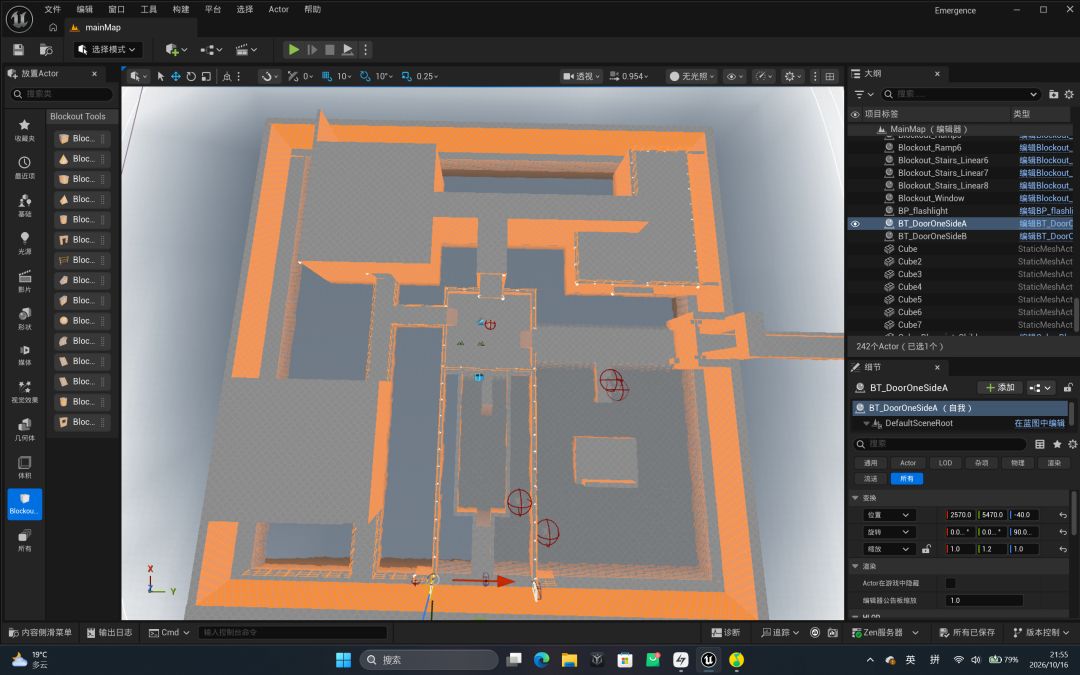Toggle the Details panel lock icon

1068,388
